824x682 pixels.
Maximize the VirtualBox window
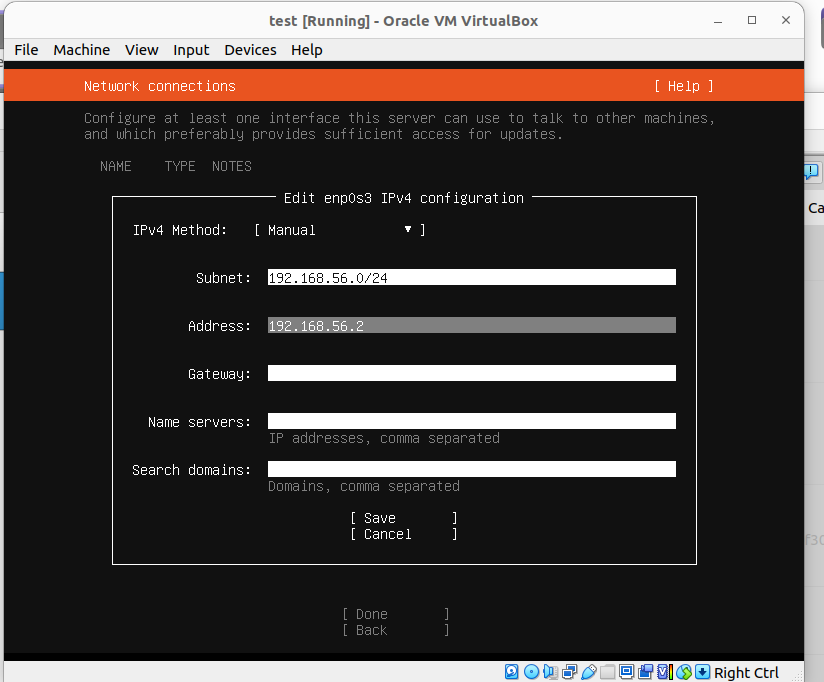(752, 20)
